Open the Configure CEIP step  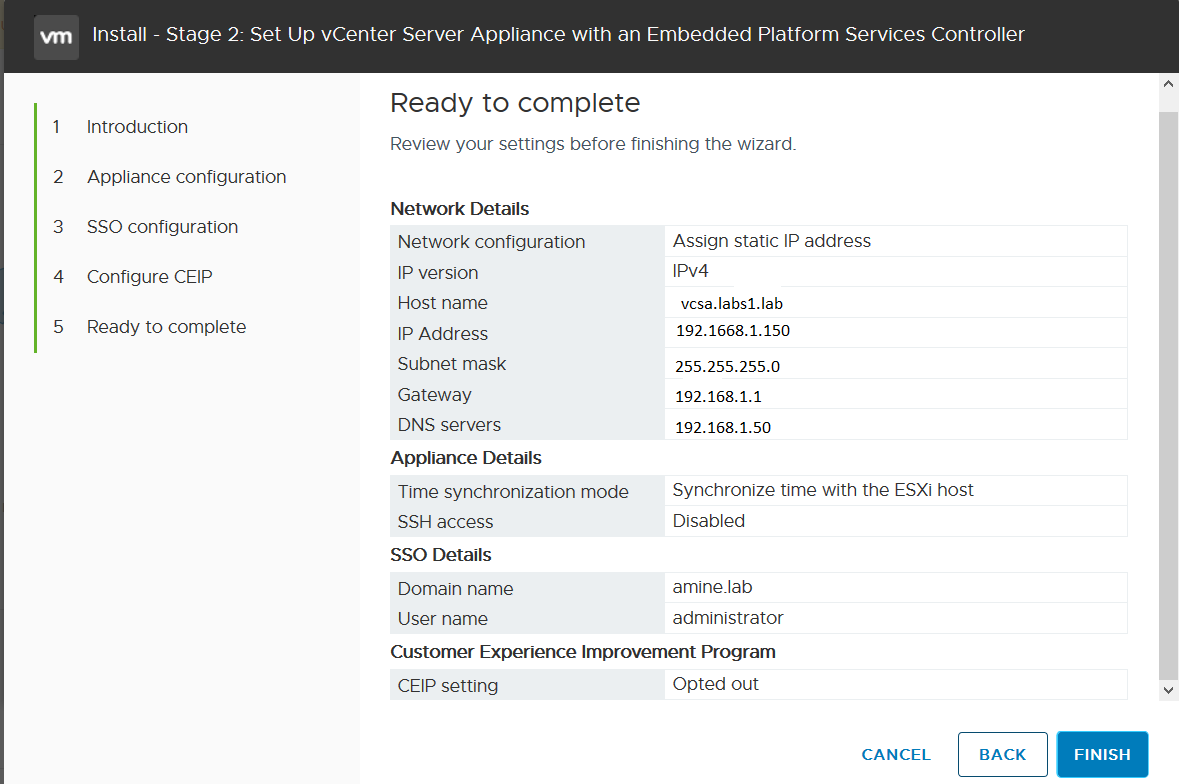(x=149, y=276)
